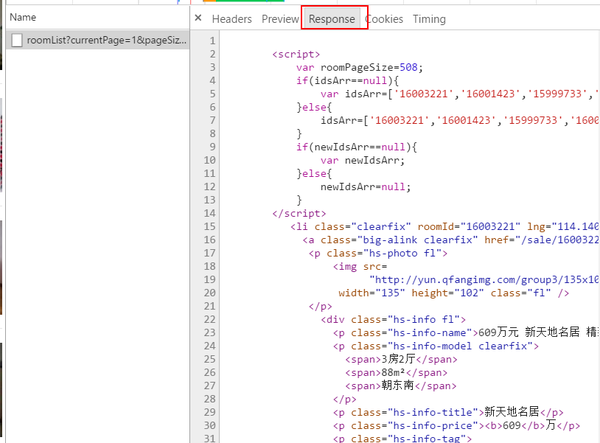The height and width of the screenshot is (443, 600).
Task: Click the width="135" height="102" line
Action: coord(454,293)
